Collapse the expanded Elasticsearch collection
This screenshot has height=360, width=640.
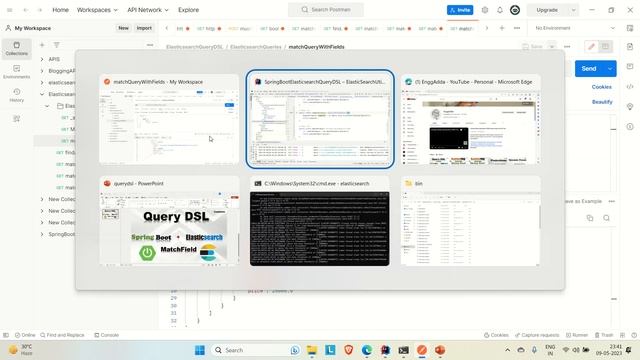pyautogui.click(x=42, y=94)
